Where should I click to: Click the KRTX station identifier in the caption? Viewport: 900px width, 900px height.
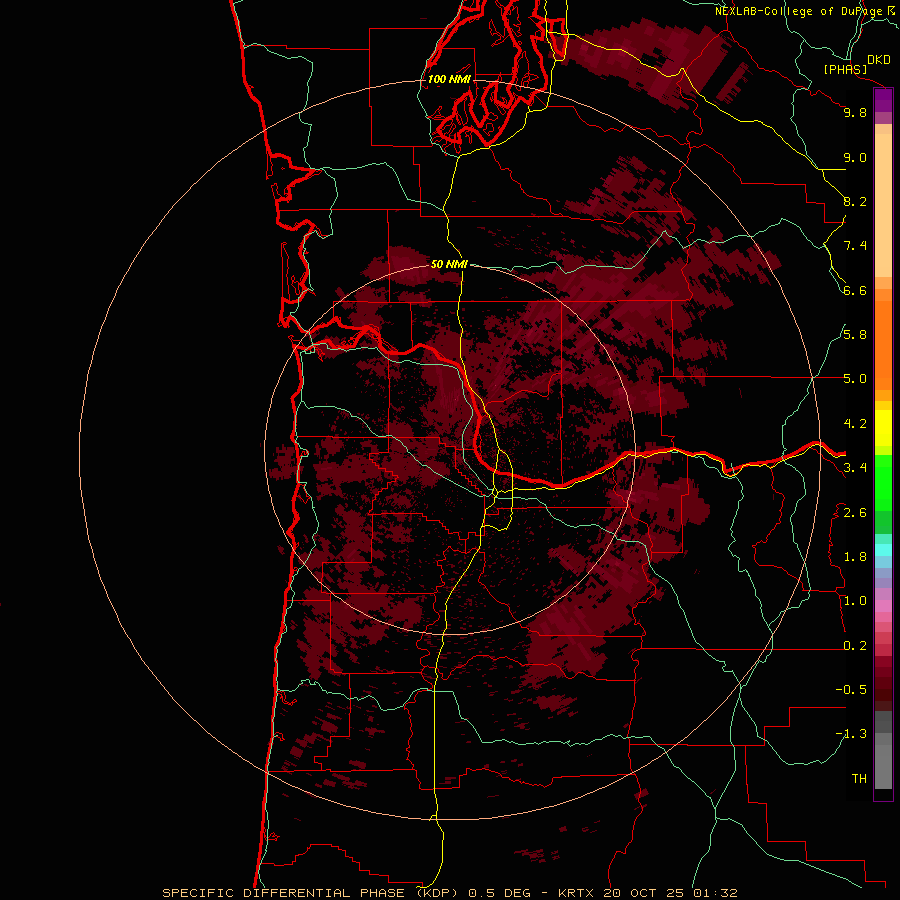coord(578,893)
